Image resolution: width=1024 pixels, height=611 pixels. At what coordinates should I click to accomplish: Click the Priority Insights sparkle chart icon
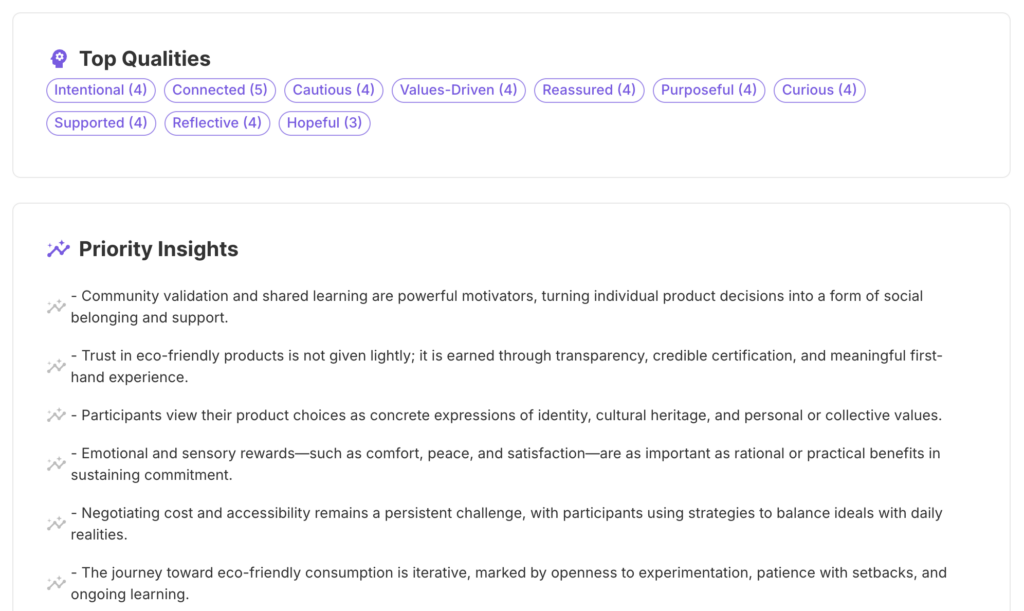tap(58, 249)
